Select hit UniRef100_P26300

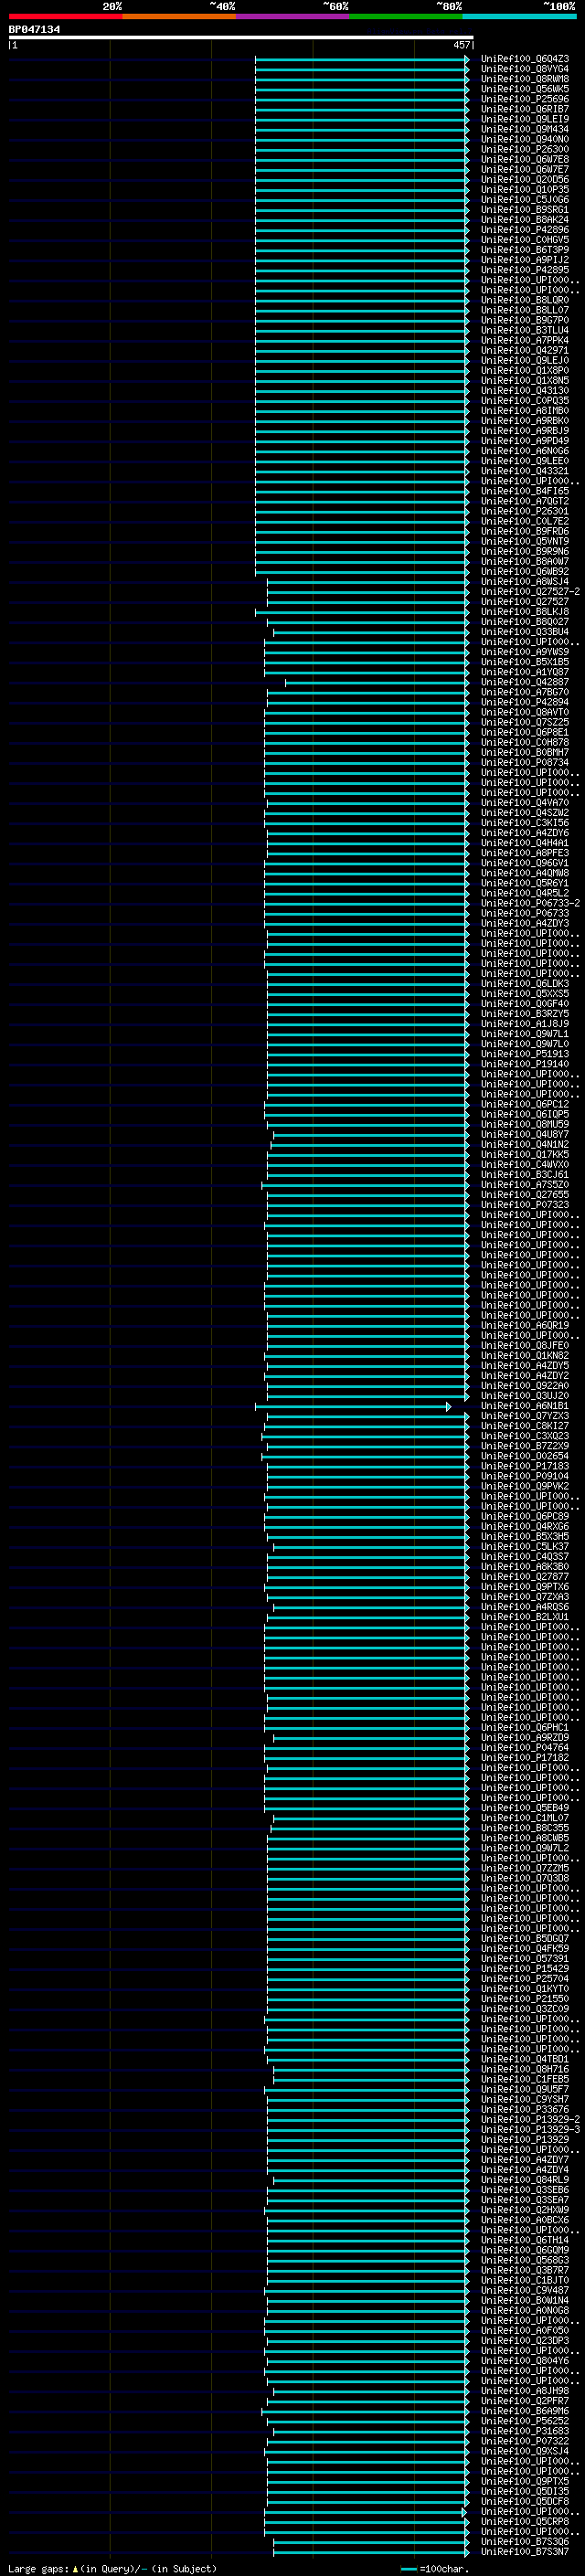point(525,149)
